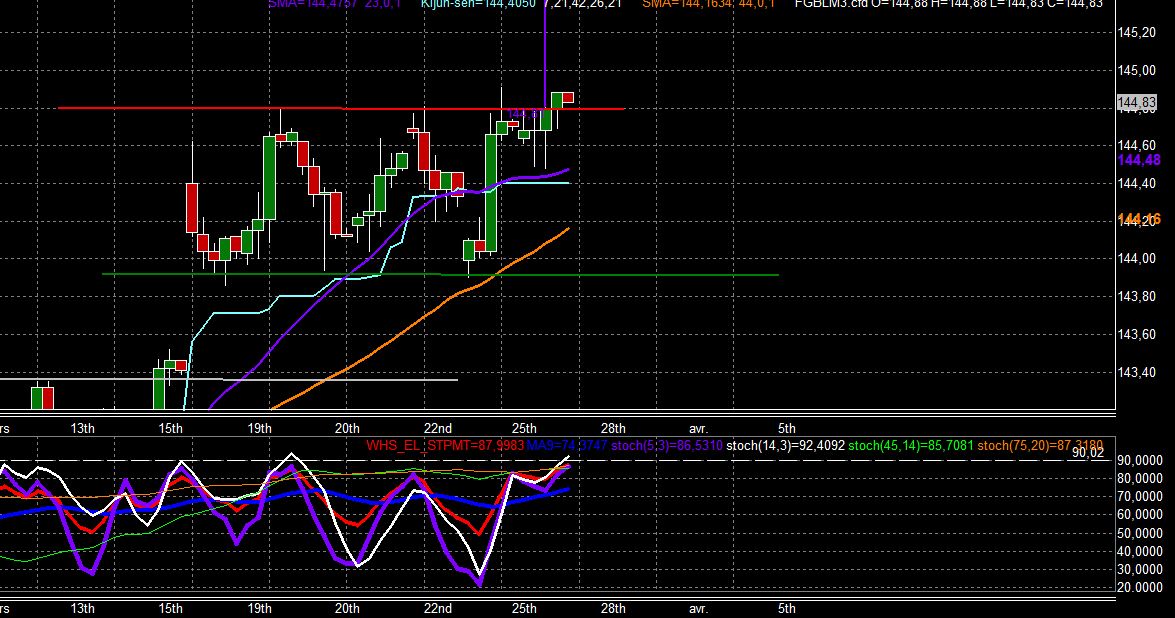
Task: Click the current price tag 144,83
Action: (1136, 103)
